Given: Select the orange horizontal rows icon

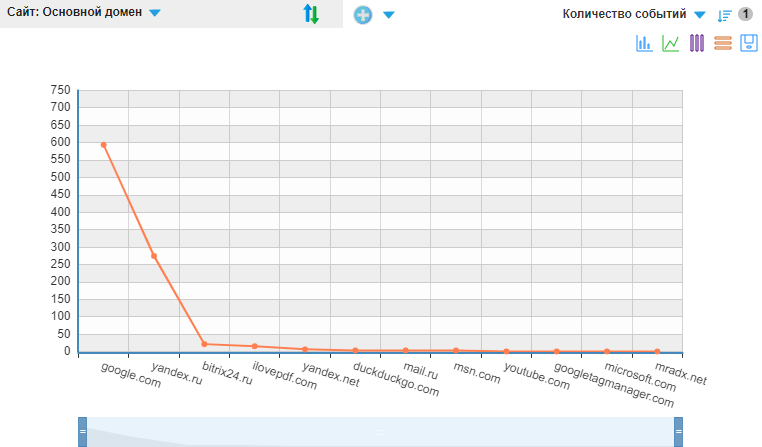Looking at the screenshot, I should coord(723,43).
